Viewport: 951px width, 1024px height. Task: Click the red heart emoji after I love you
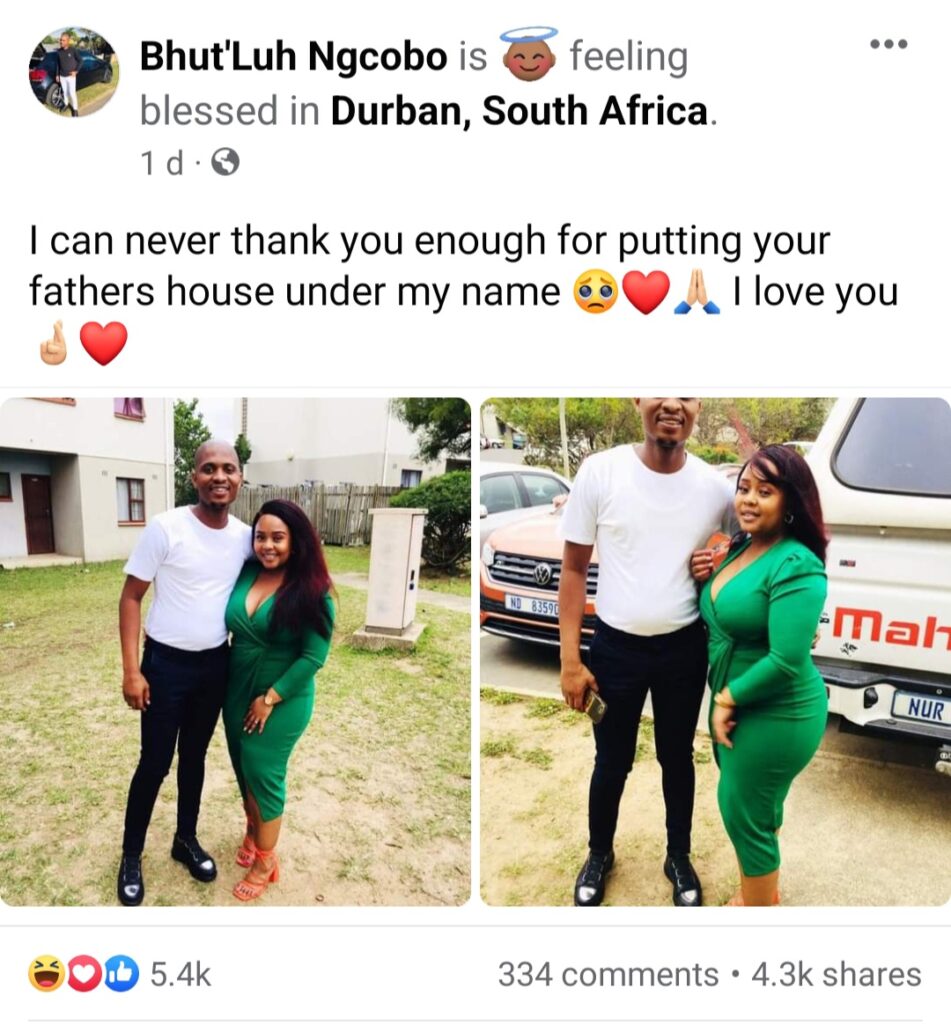click(103, 344)
